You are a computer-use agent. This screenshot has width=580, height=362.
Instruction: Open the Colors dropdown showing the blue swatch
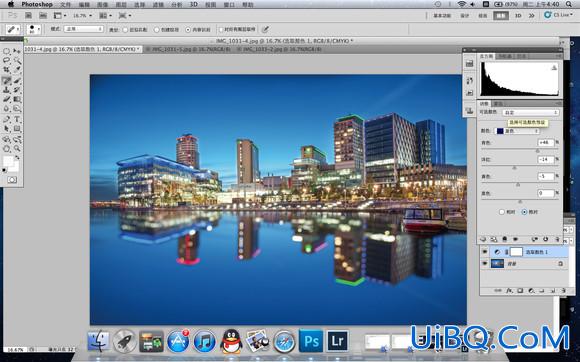pos(517,131)
